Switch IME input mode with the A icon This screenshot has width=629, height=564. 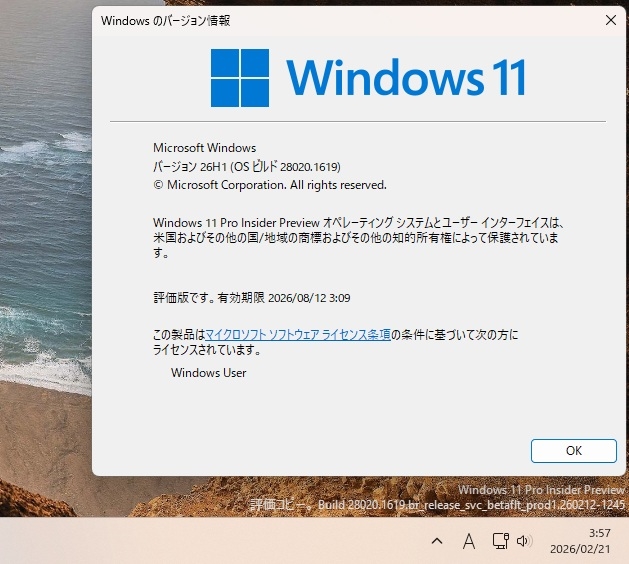coord(469,541)
